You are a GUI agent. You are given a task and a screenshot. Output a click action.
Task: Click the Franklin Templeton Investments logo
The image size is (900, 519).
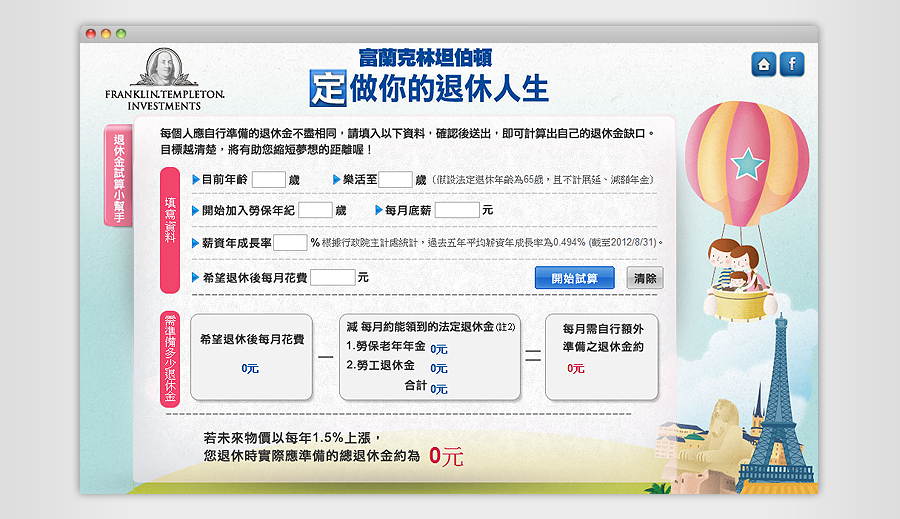click(x=164, y=79)
